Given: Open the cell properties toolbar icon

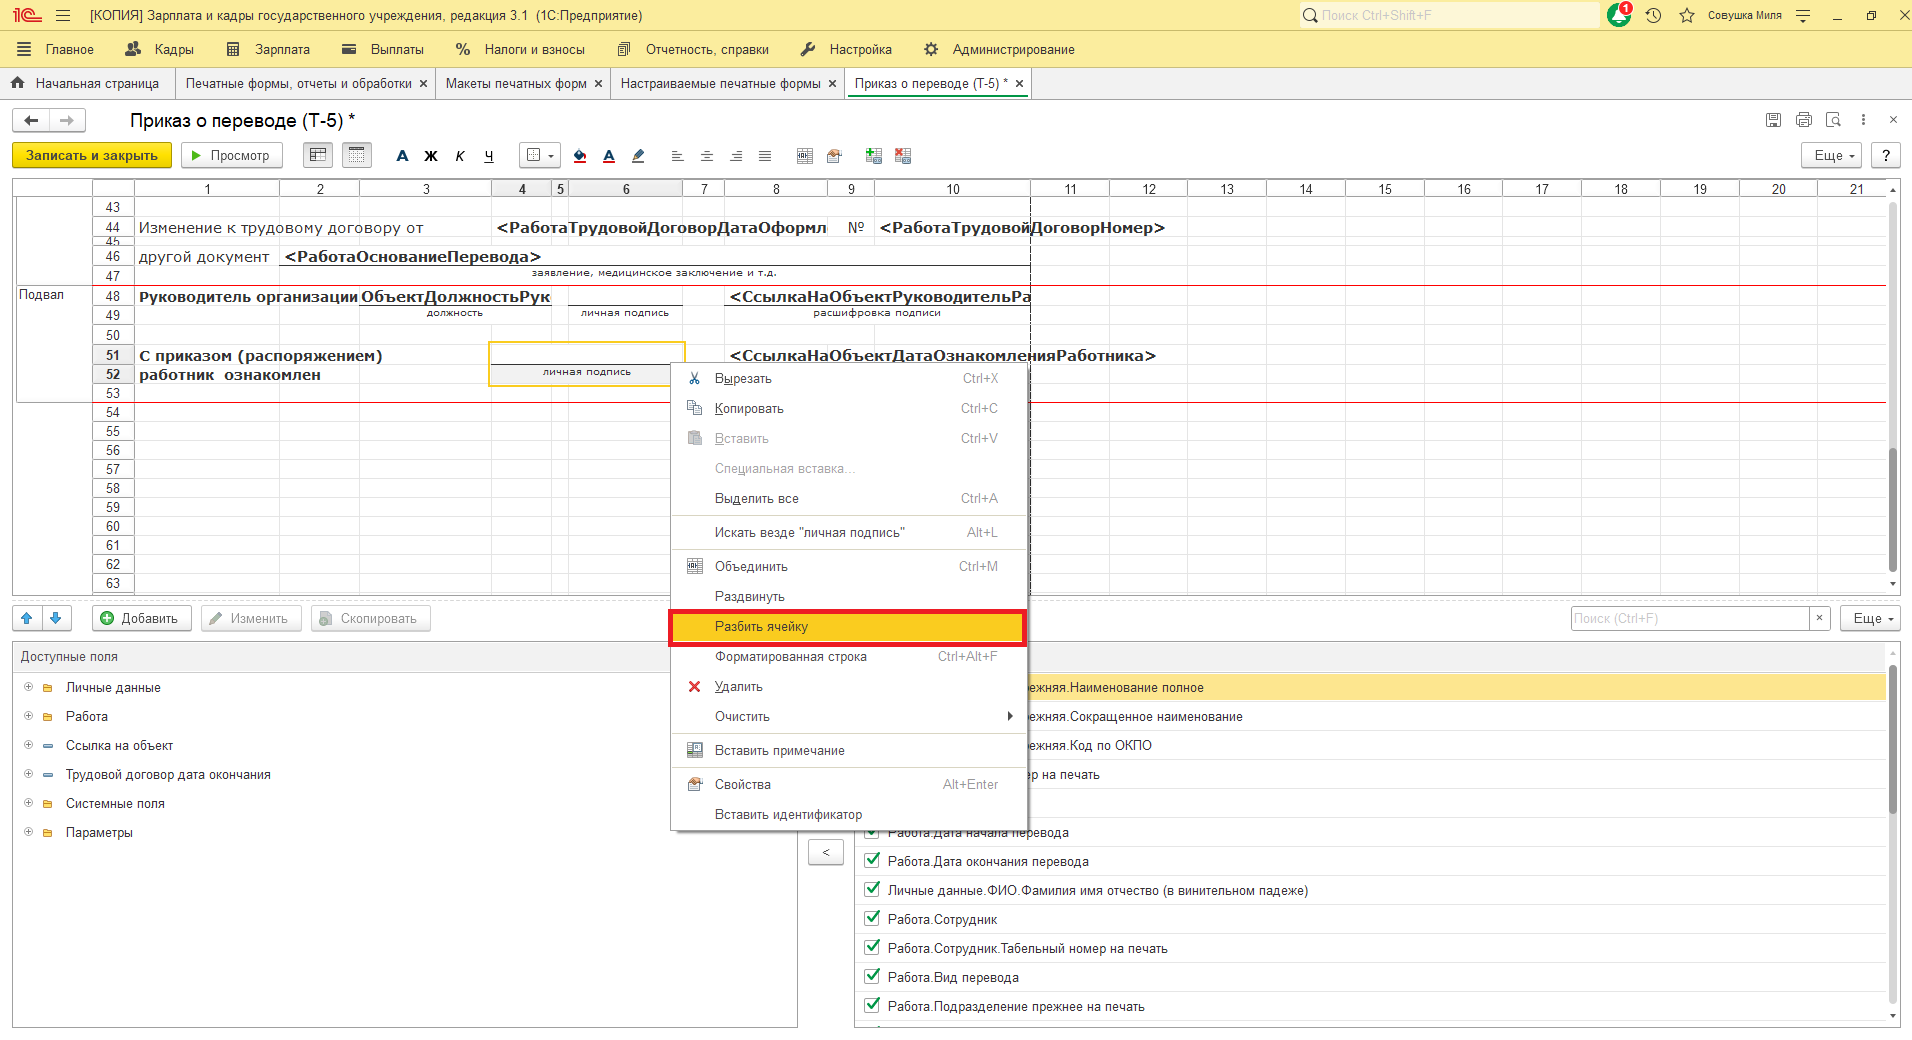Looking at the screenshot, I should pos(834,156).
